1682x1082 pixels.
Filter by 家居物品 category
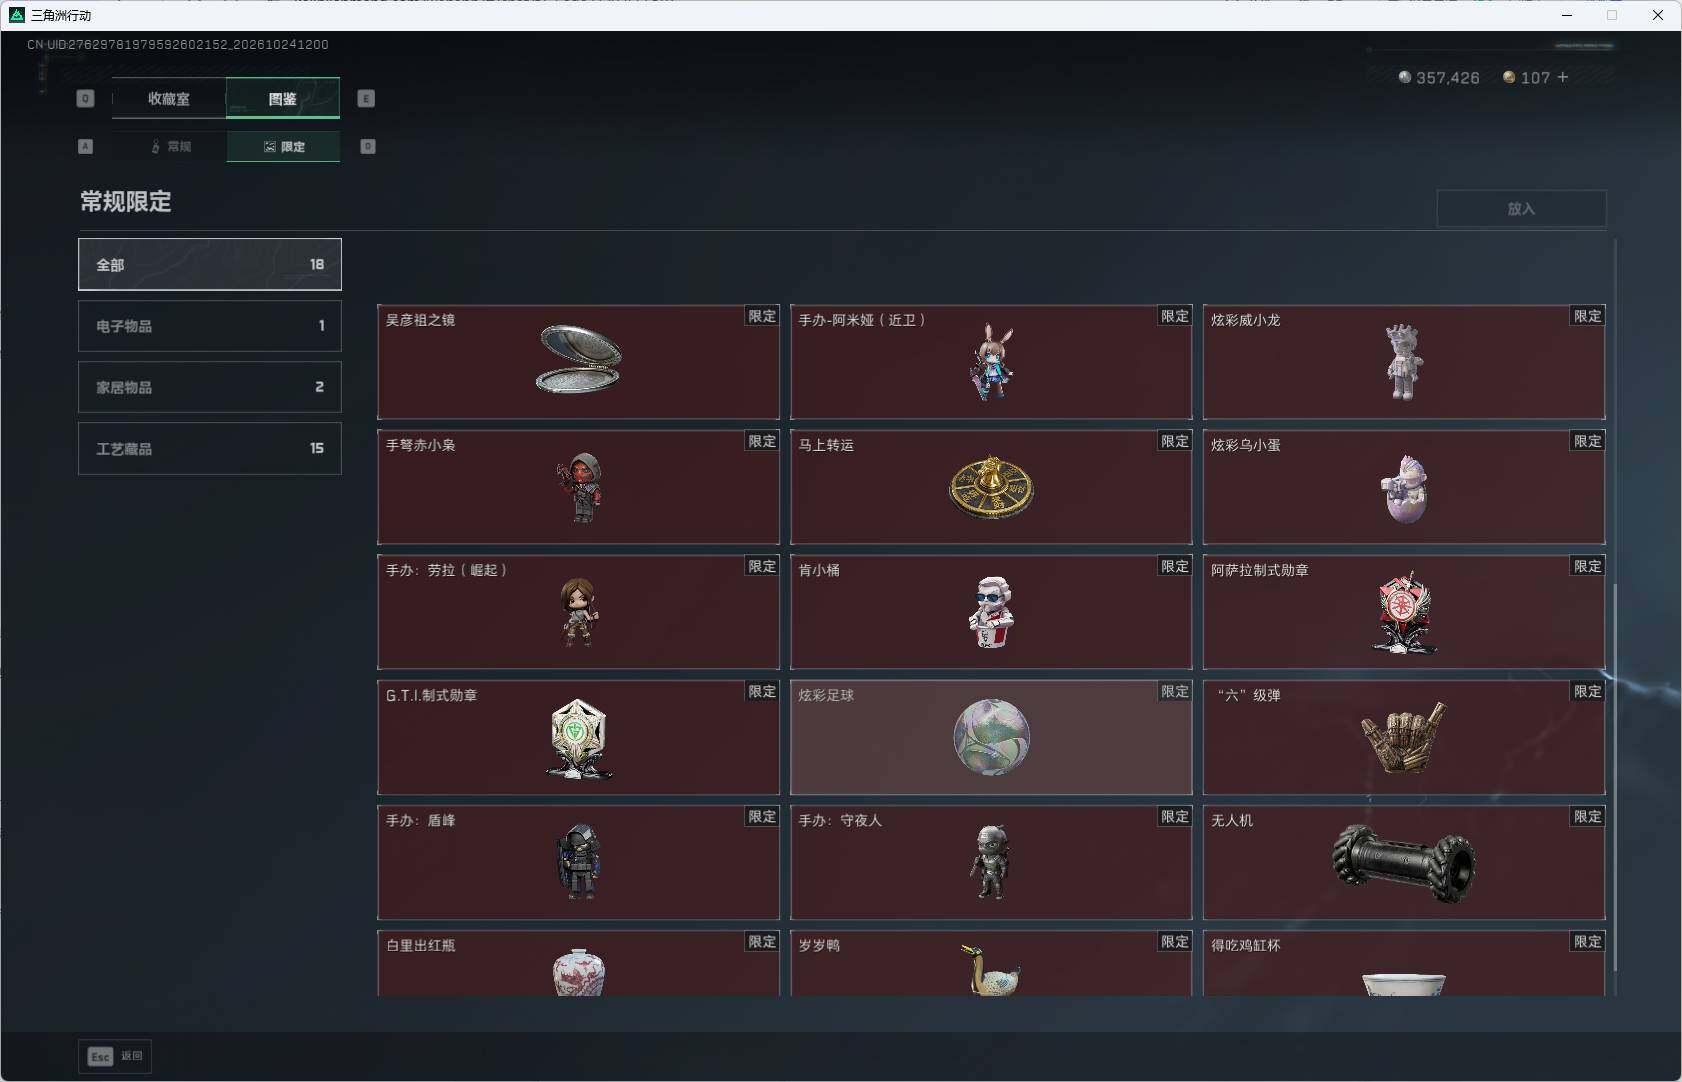(x=210, y=387)
